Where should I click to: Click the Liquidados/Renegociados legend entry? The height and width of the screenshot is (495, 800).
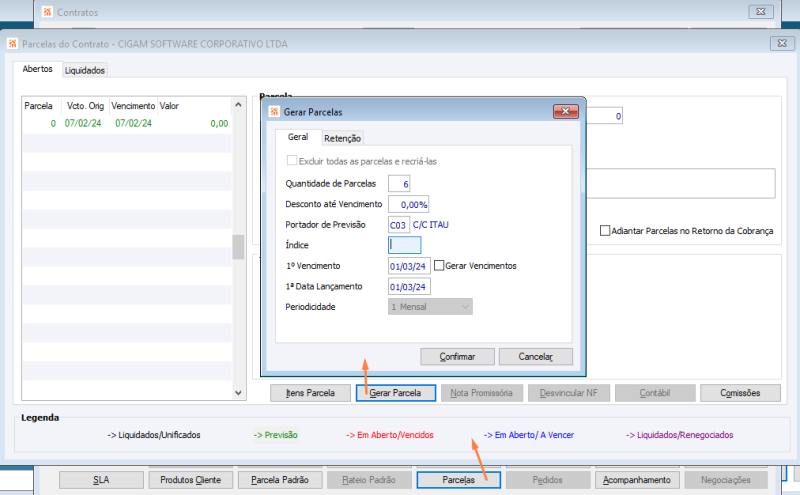pos(680,435)
